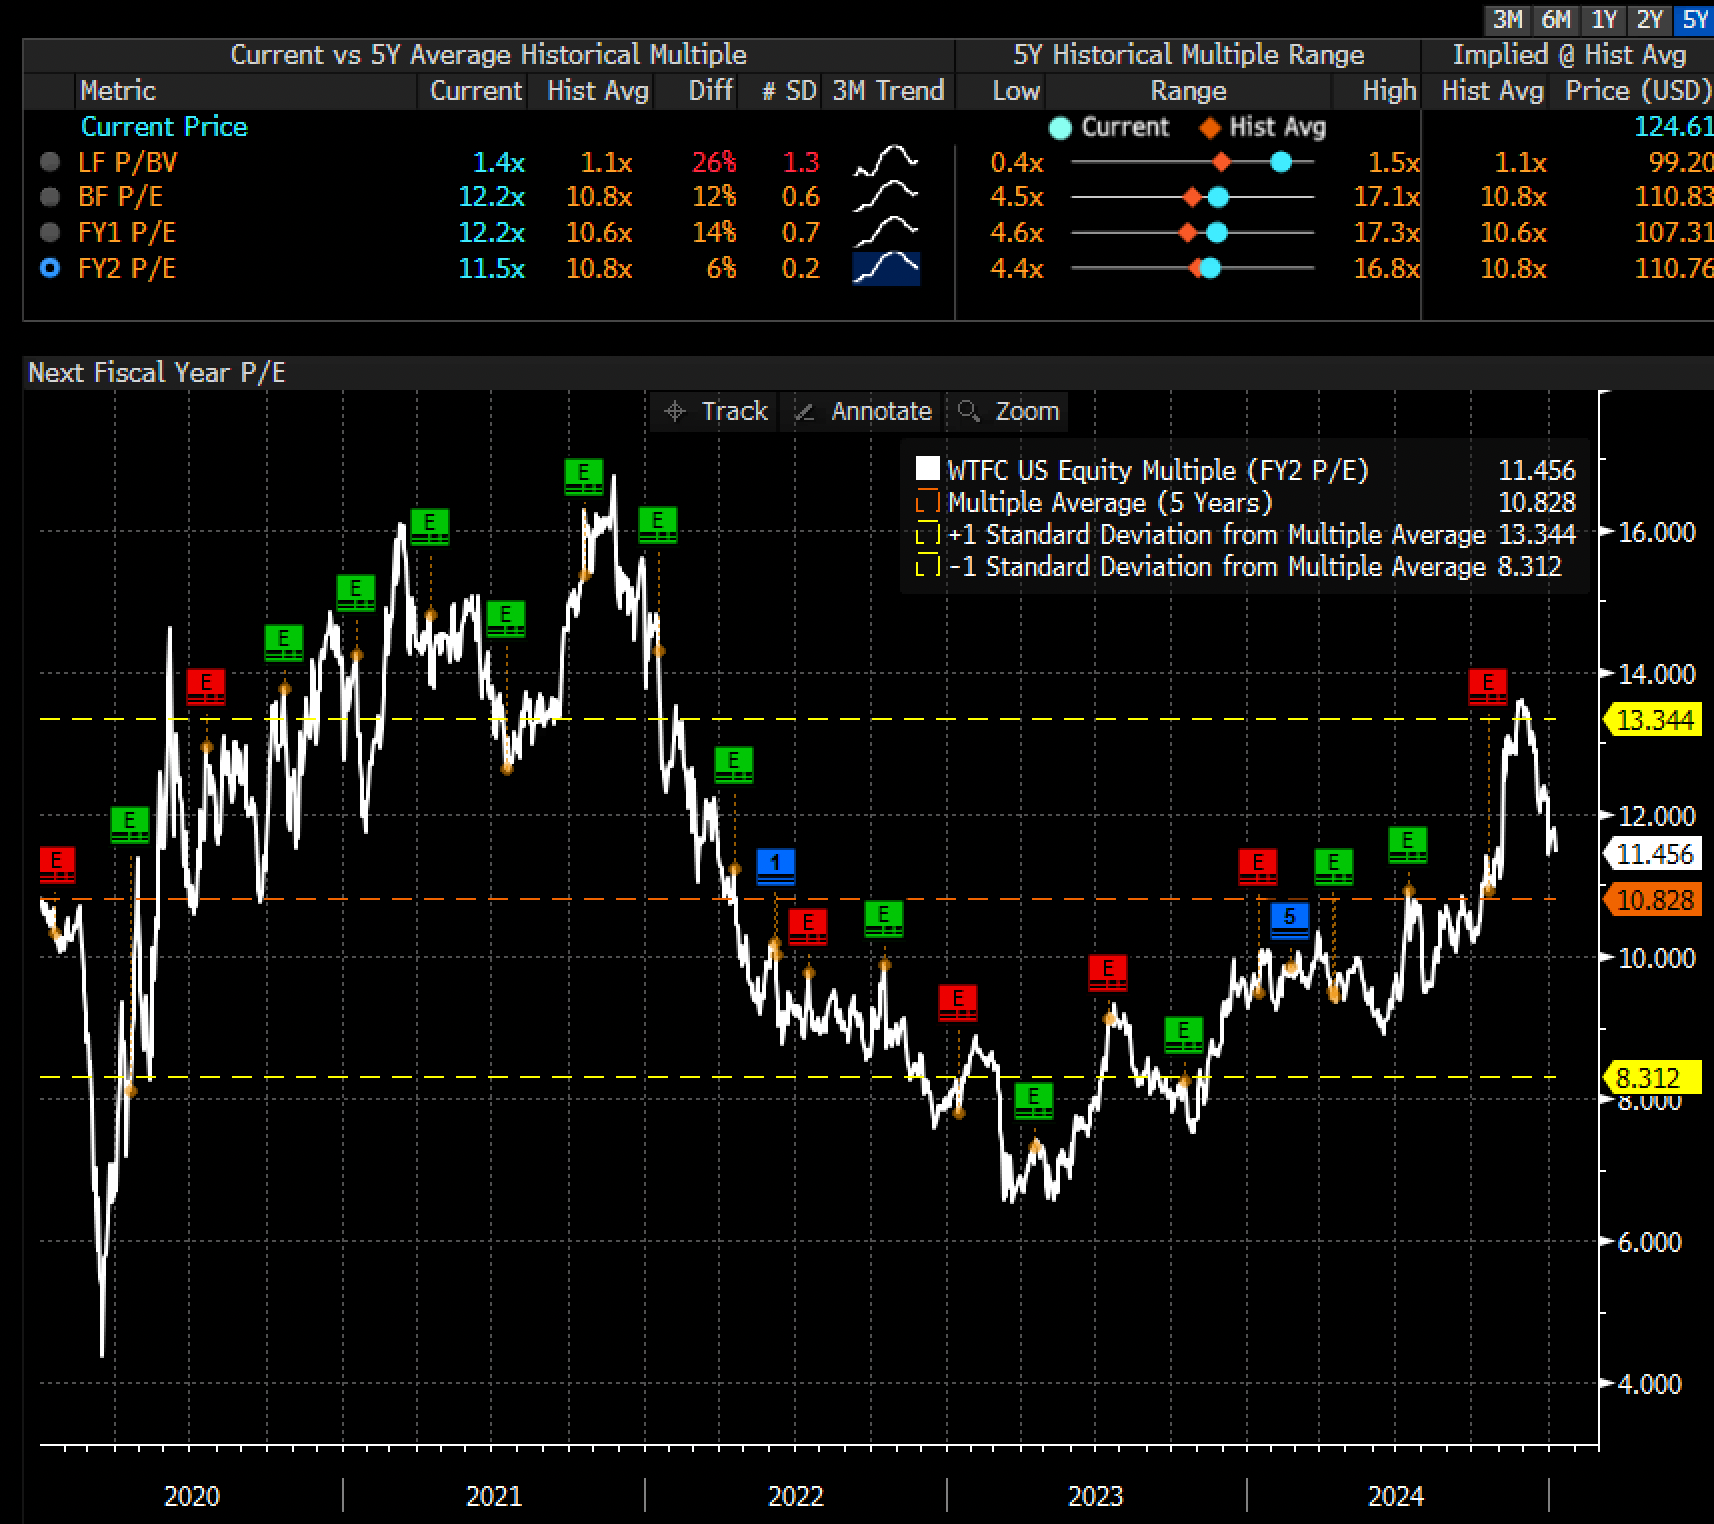Click the implied price 107.31
The width and height of the screenshot is (1714, 1524).
click(1673, 232)
